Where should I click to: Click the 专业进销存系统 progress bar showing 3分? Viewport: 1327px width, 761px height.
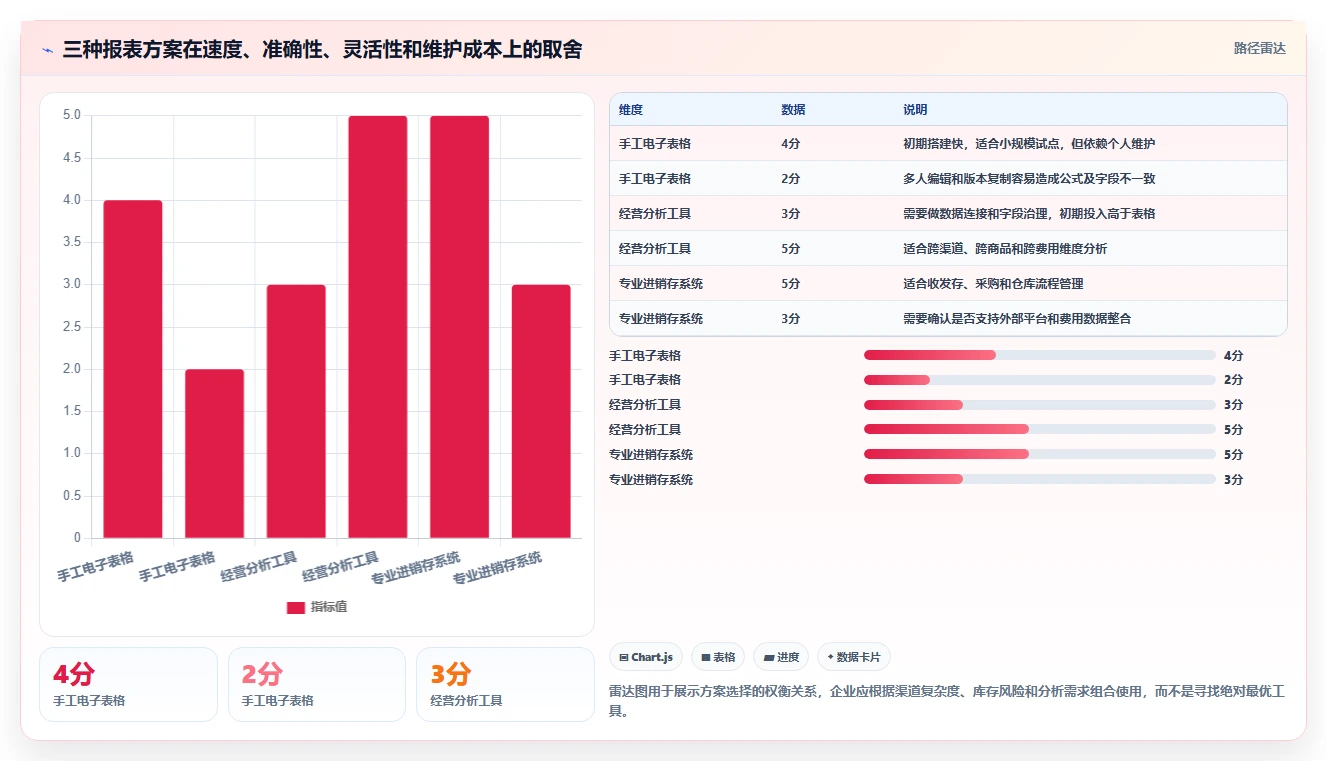(1039, 479)
